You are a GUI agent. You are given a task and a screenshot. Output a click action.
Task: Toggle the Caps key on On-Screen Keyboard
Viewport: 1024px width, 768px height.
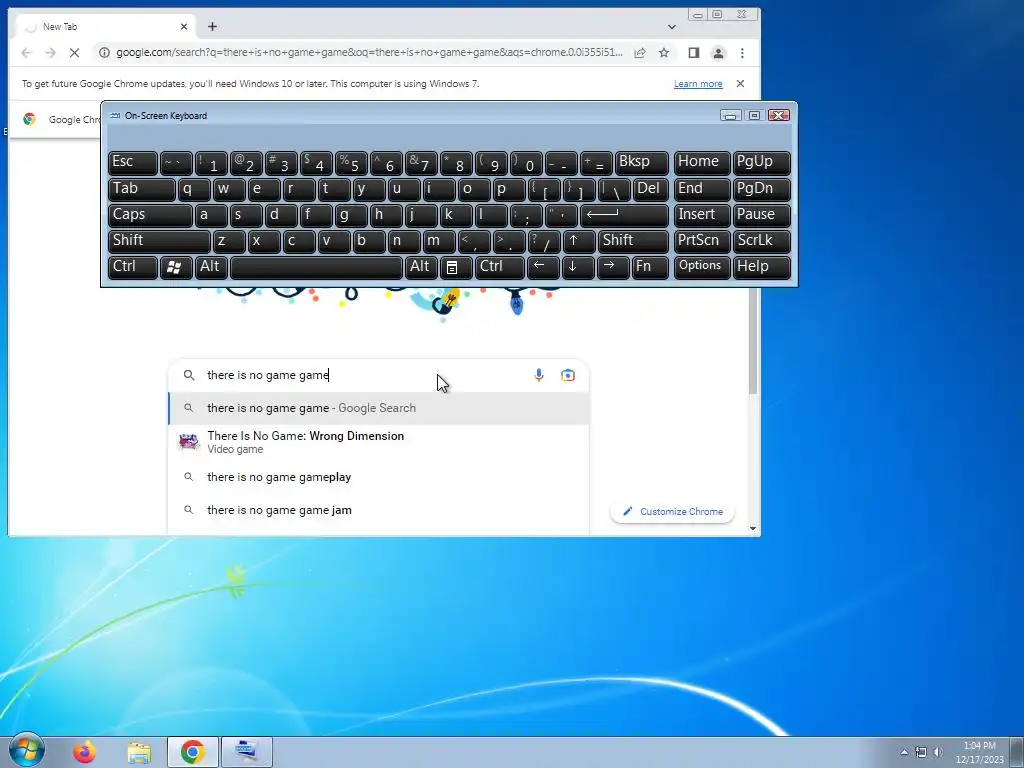click(x=150, y=215)
